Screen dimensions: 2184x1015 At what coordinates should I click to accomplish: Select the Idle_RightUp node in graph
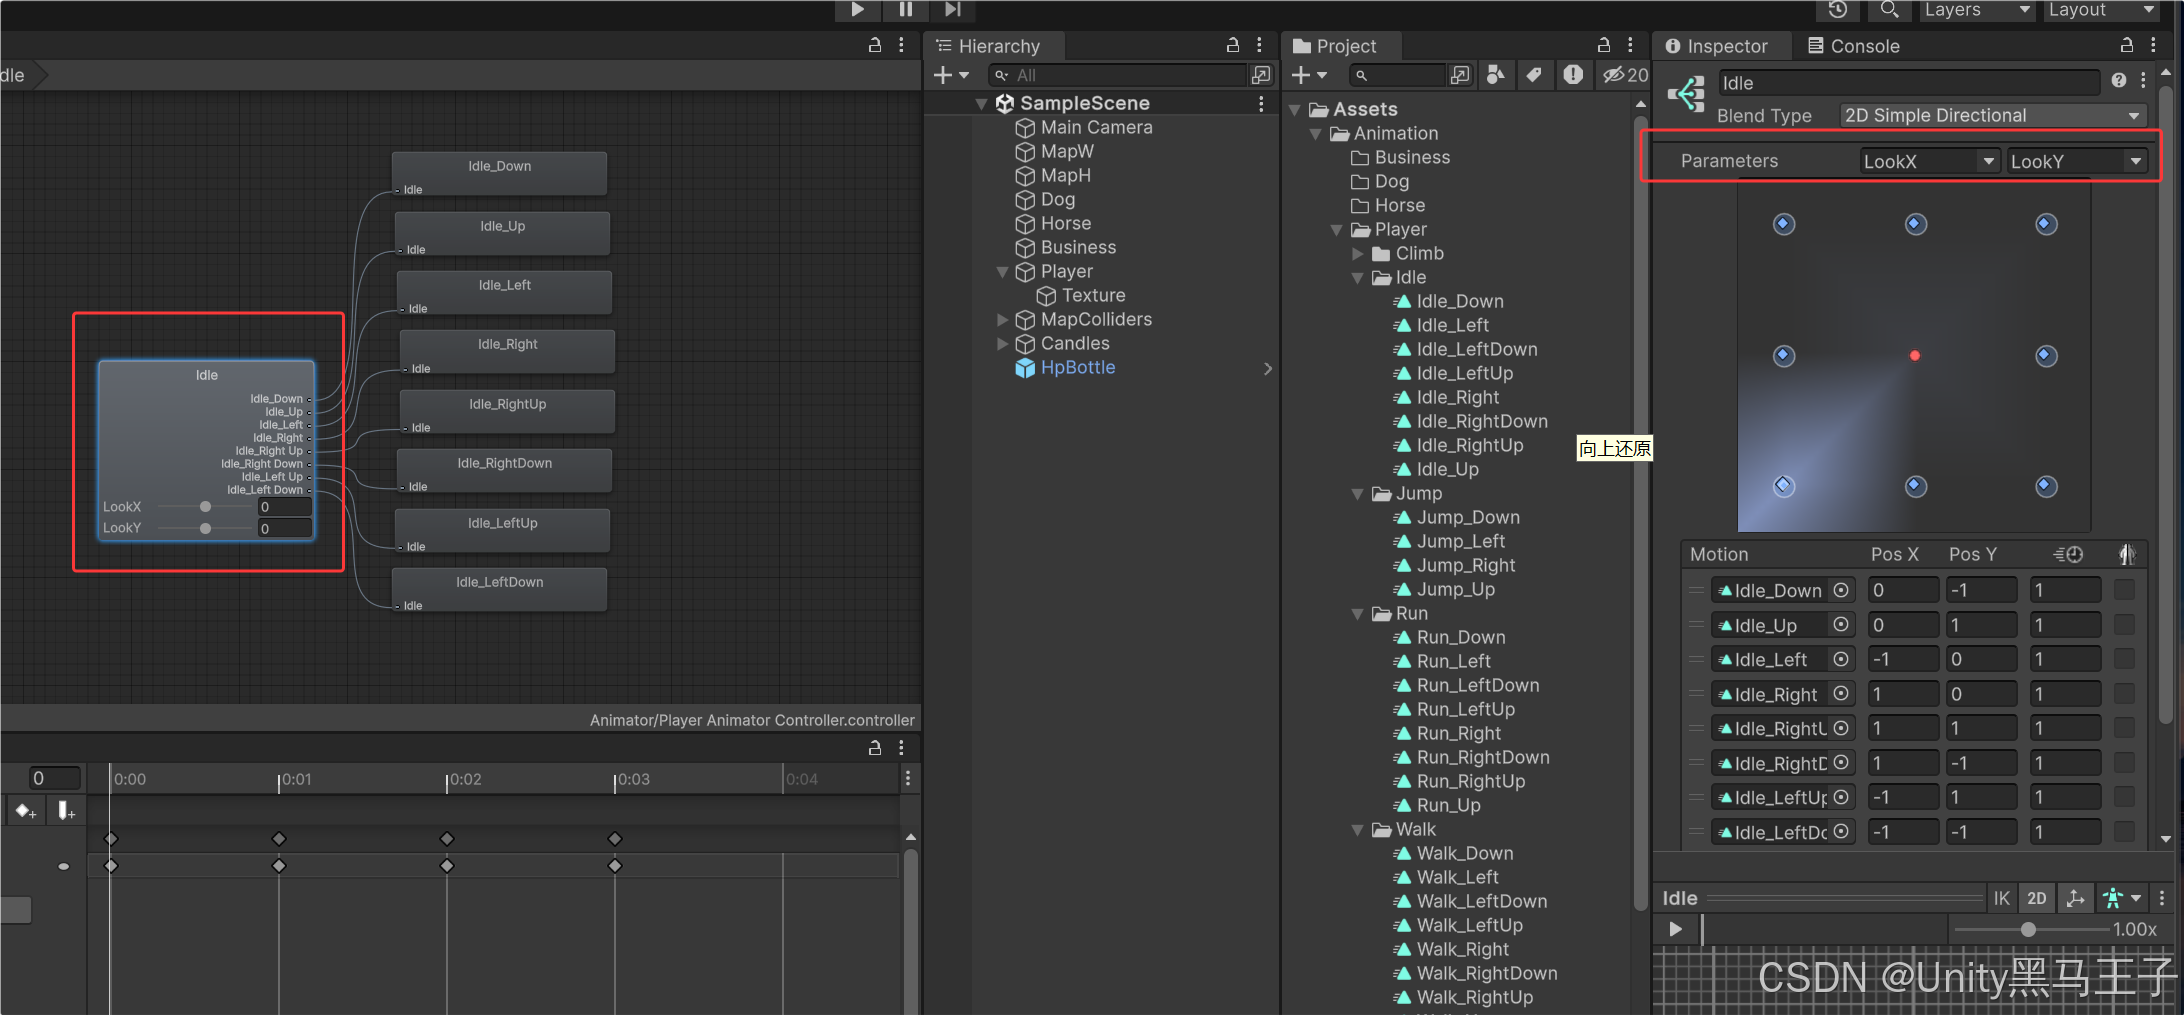click(x=507, y=412)
